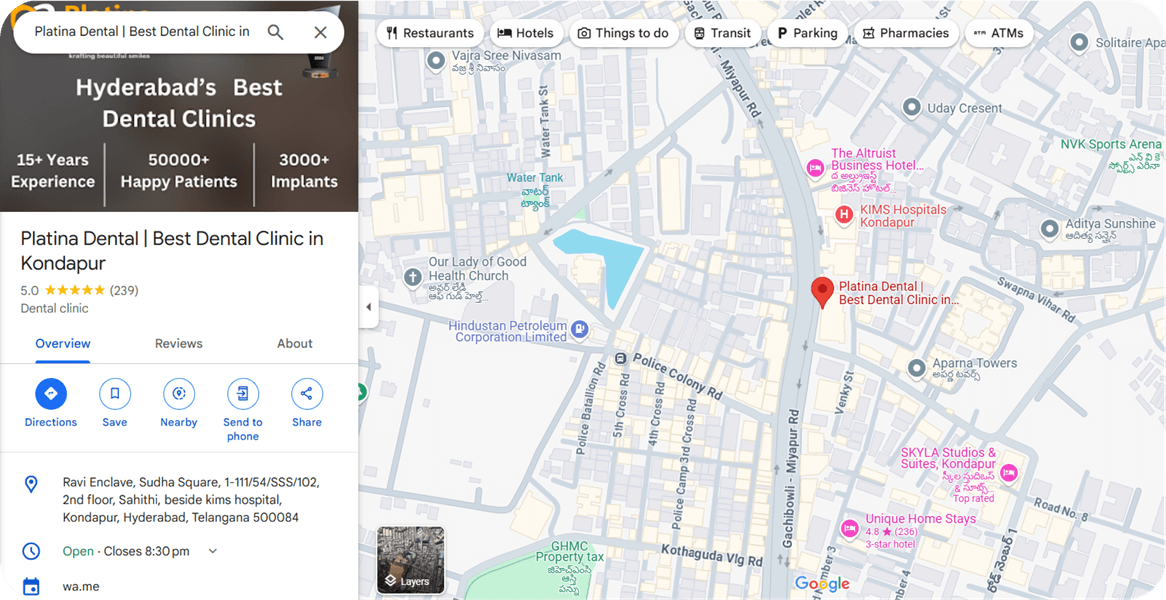Click the Share icon
Screen dimensions: 1166x600
[x=307, y=394]
